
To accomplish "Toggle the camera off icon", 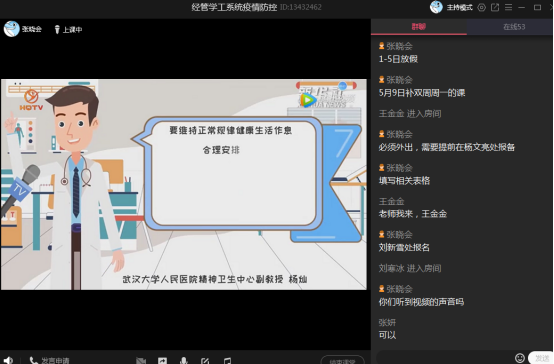I will [x=141, y=360].
